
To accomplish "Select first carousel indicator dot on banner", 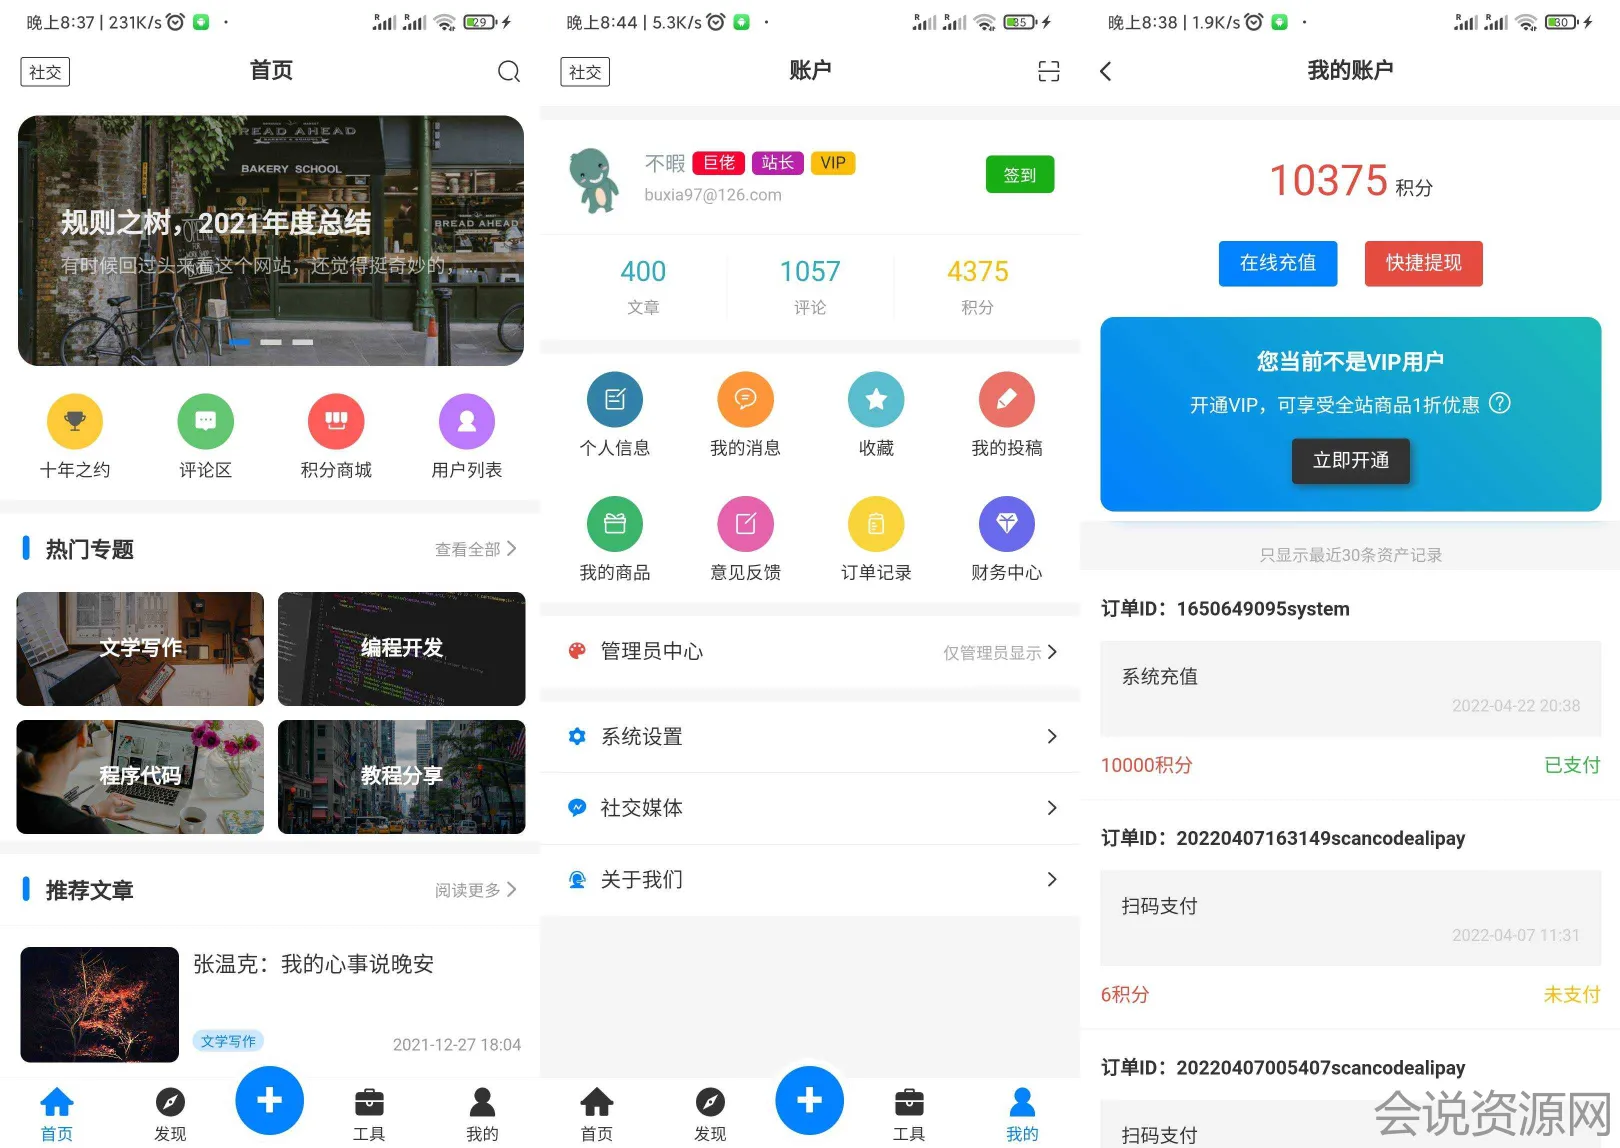I will tap(240, 342).
